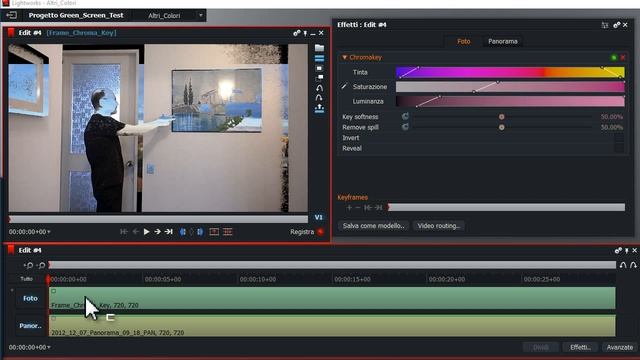Toggle the Invert checkbox
This screenshot has height=360, width=640.
click(x=619, y=138)
